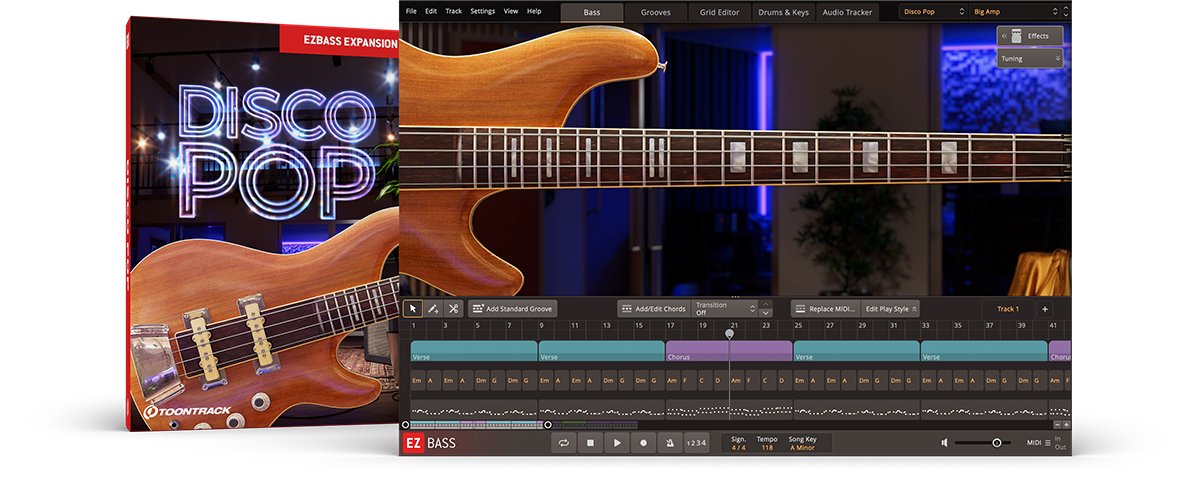This screenshot has height=488, width=1200.
Task: Select the arrow pointer tool
Action: [x=413, y=309]
